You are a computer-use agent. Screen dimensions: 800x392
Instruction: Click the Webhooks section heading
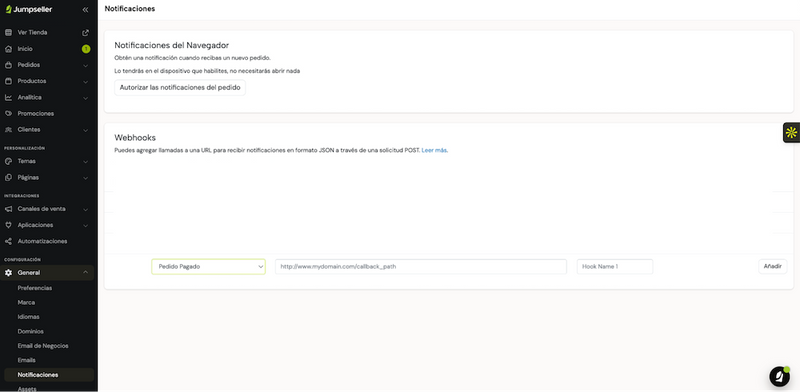(x=135, y=138)
